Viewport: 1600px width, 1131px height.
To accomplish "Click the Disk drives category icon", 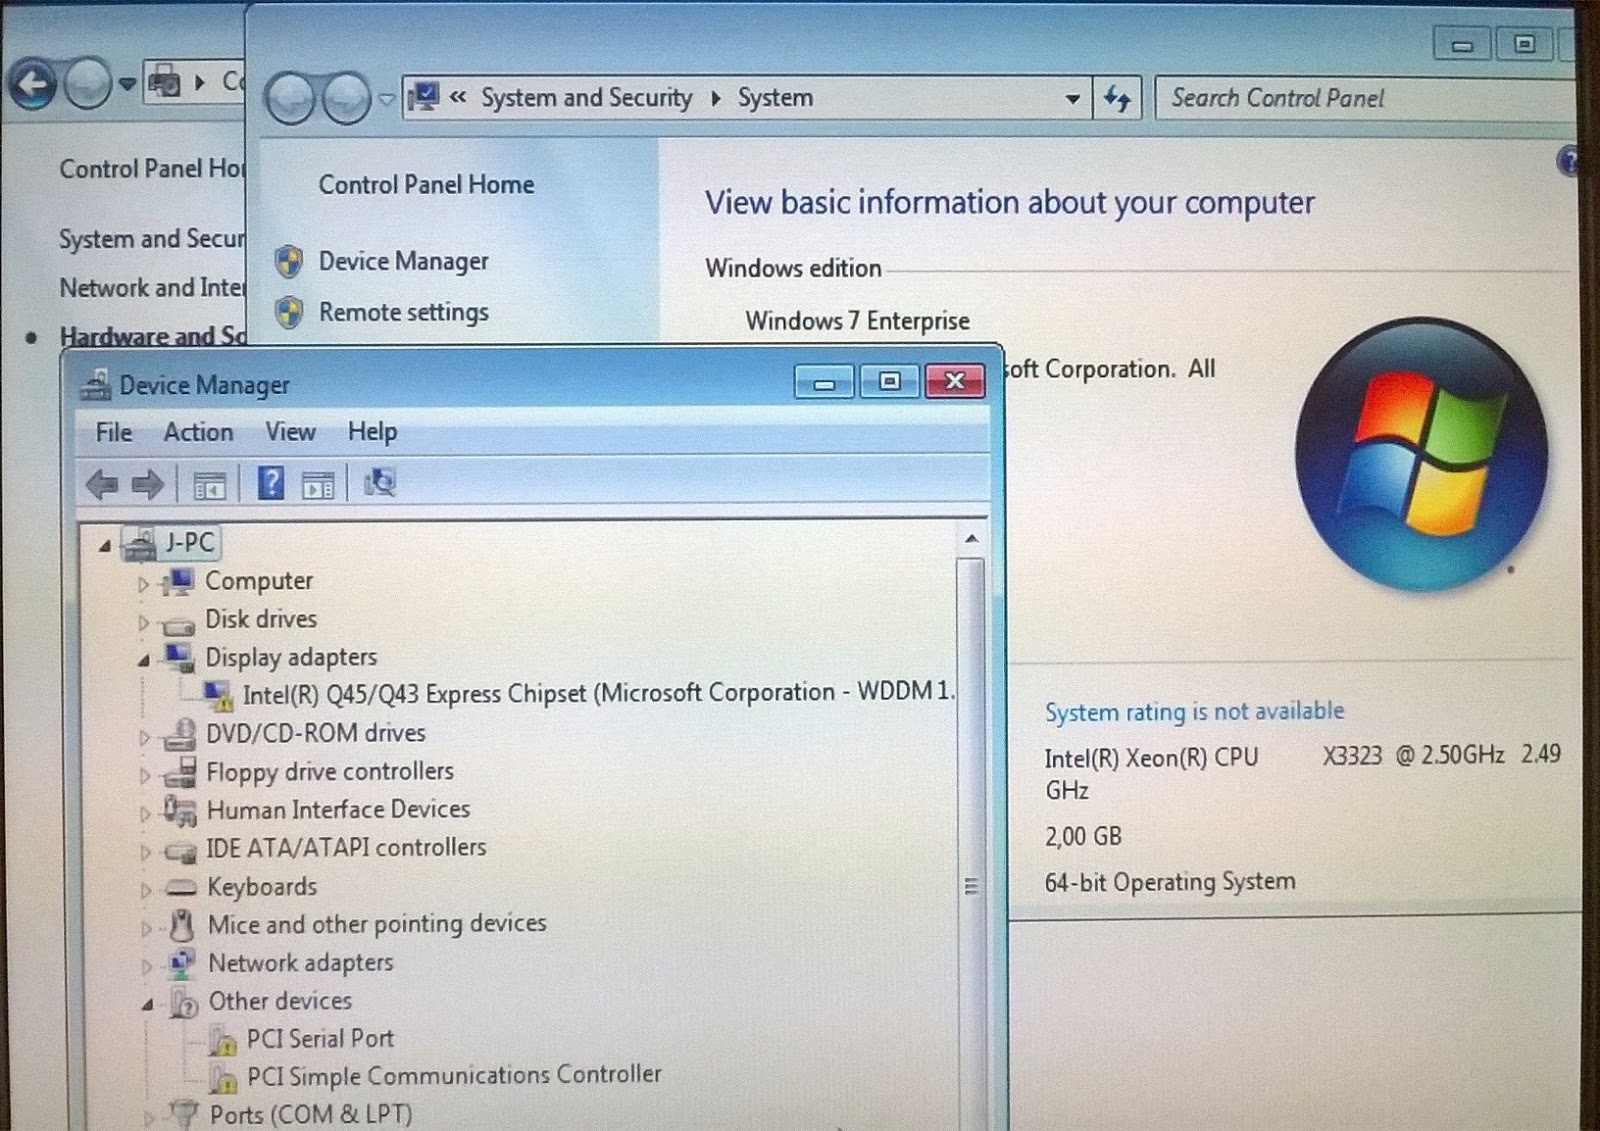I will [178, 625].
